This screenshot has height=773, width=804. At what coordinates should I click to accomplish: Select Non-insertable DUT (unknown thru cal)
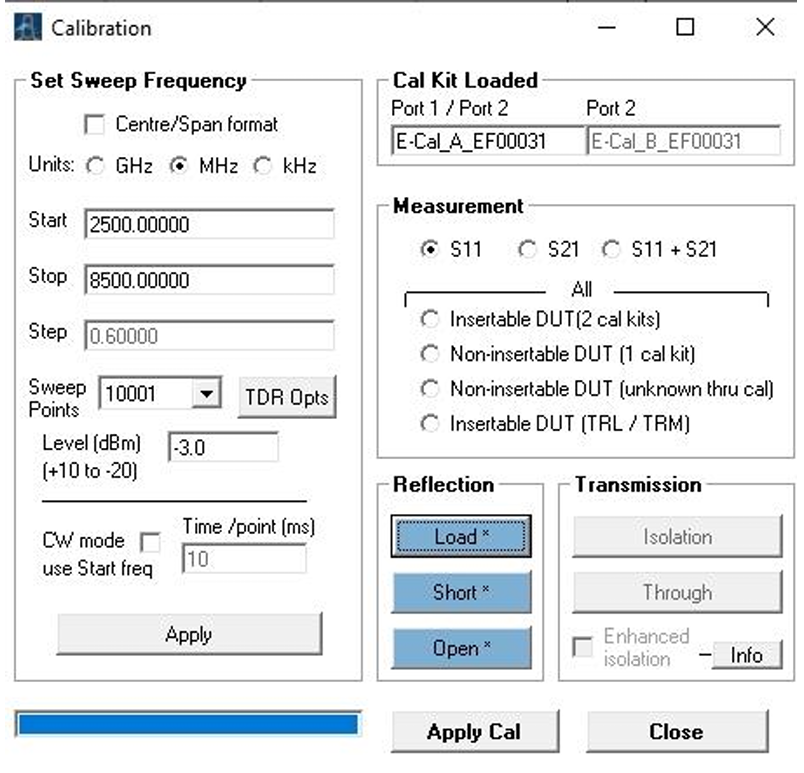[x=431, y=389]
